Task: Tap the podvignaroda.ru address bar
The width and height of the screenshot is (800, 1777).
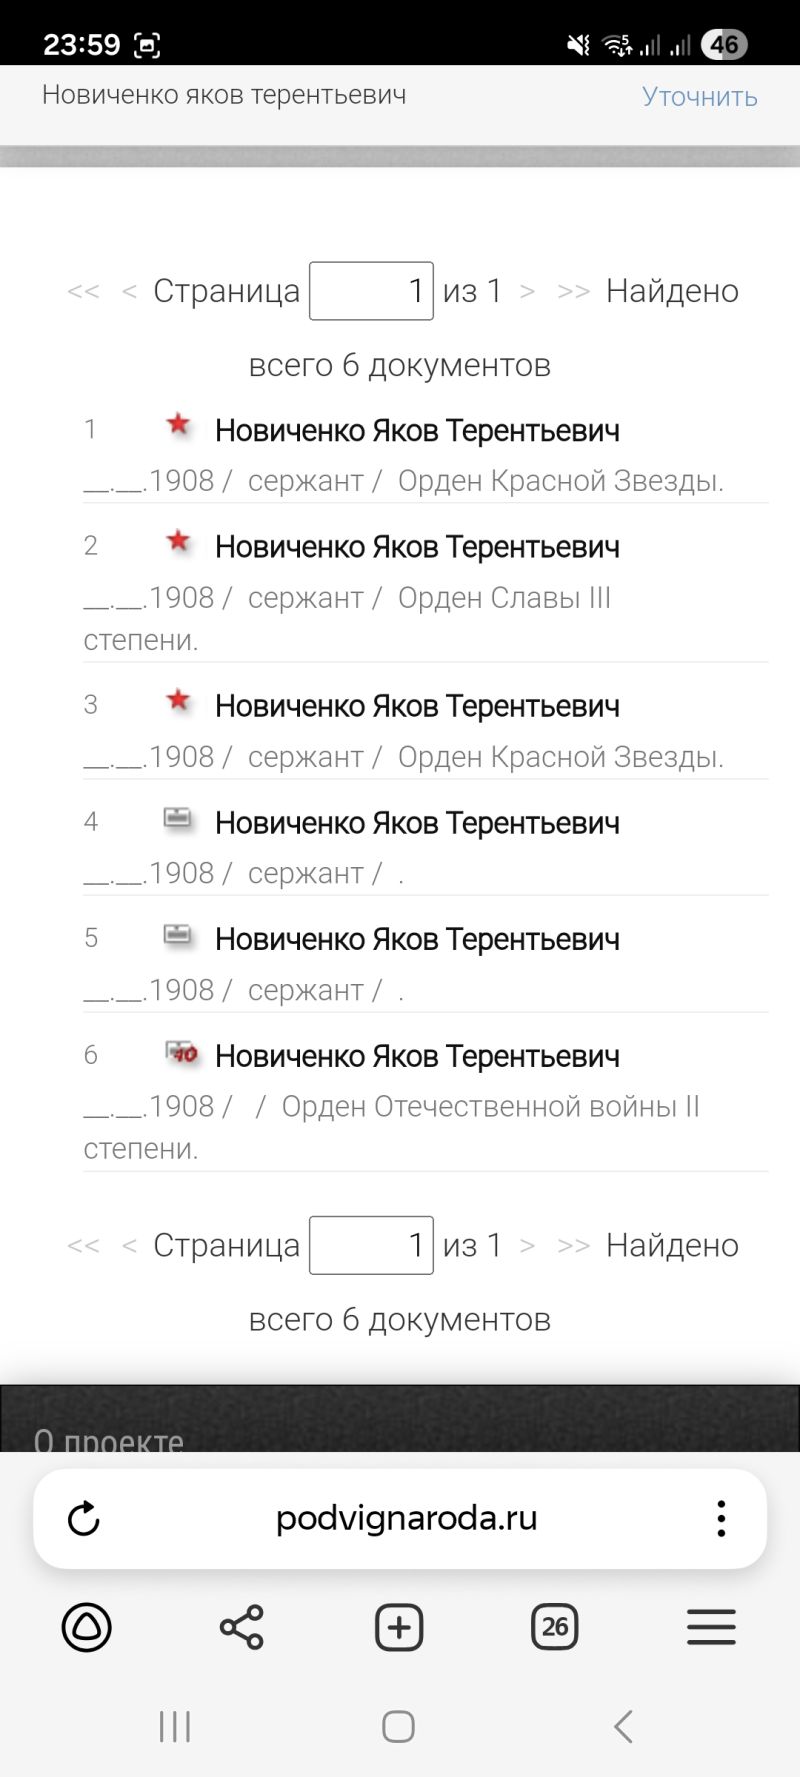Action: click(x=407, y=1518)
